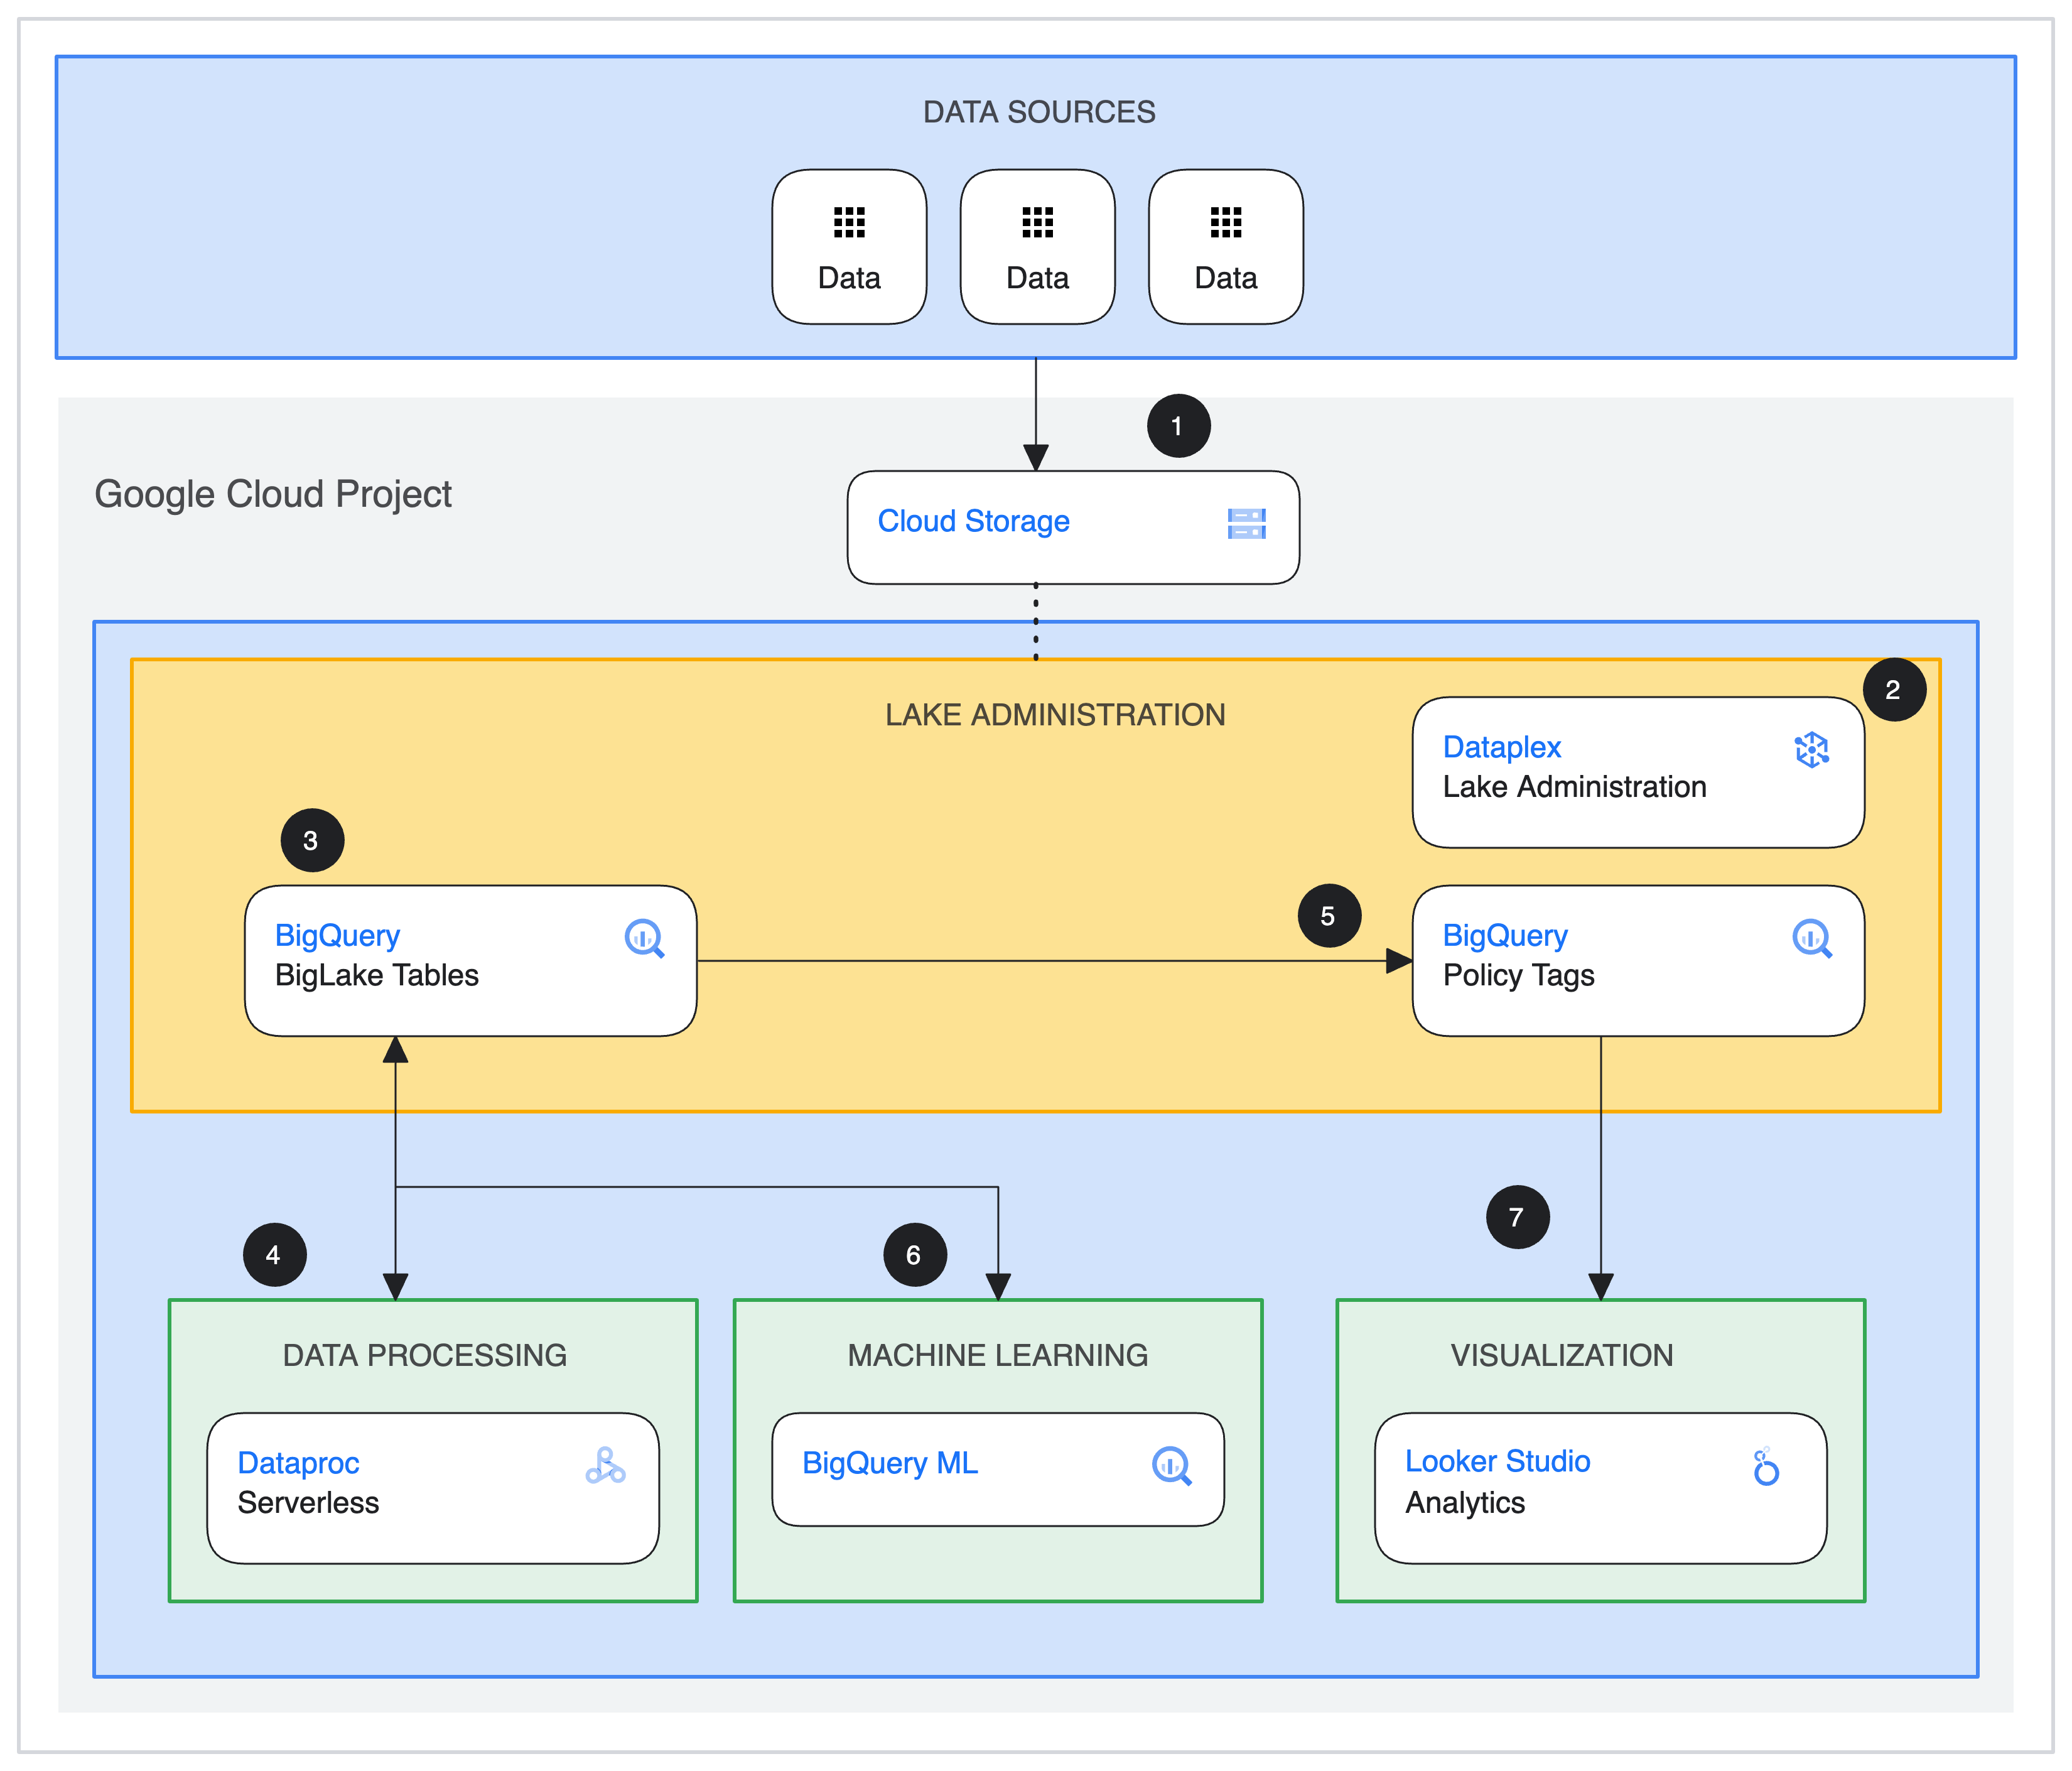Open the Looker Studio link
This screenshot has width=2072, height=1771.
pyautogui.click(x=1497, y=1461)
